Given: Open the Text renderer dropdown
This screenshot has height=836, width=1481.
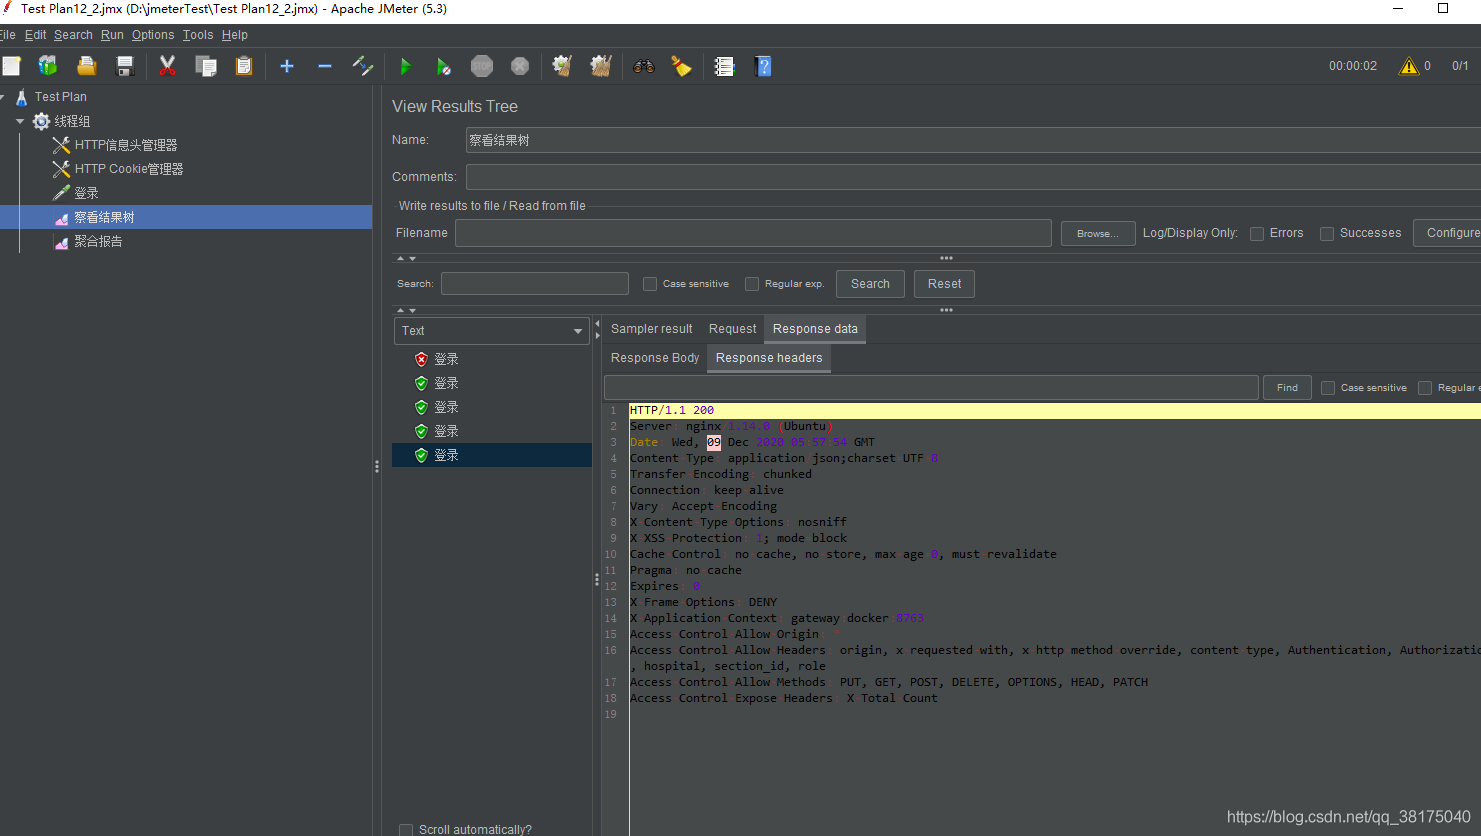Looking at the screenshot, I should point(491,331).
